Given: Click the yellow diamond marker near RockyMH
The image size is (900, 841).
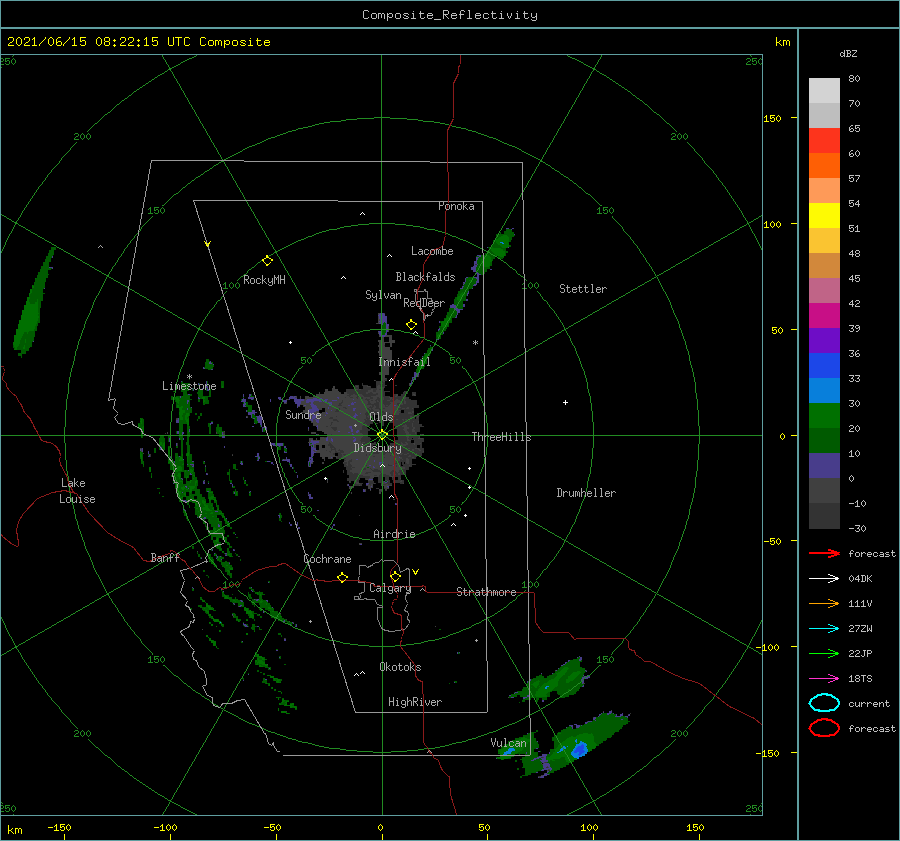Looking at the screenshot, I should [267, 261].
